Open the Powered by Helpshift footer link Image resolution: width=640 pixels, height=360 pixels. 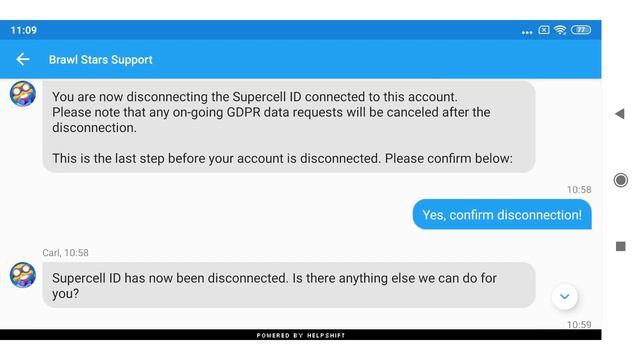point(301,336)
